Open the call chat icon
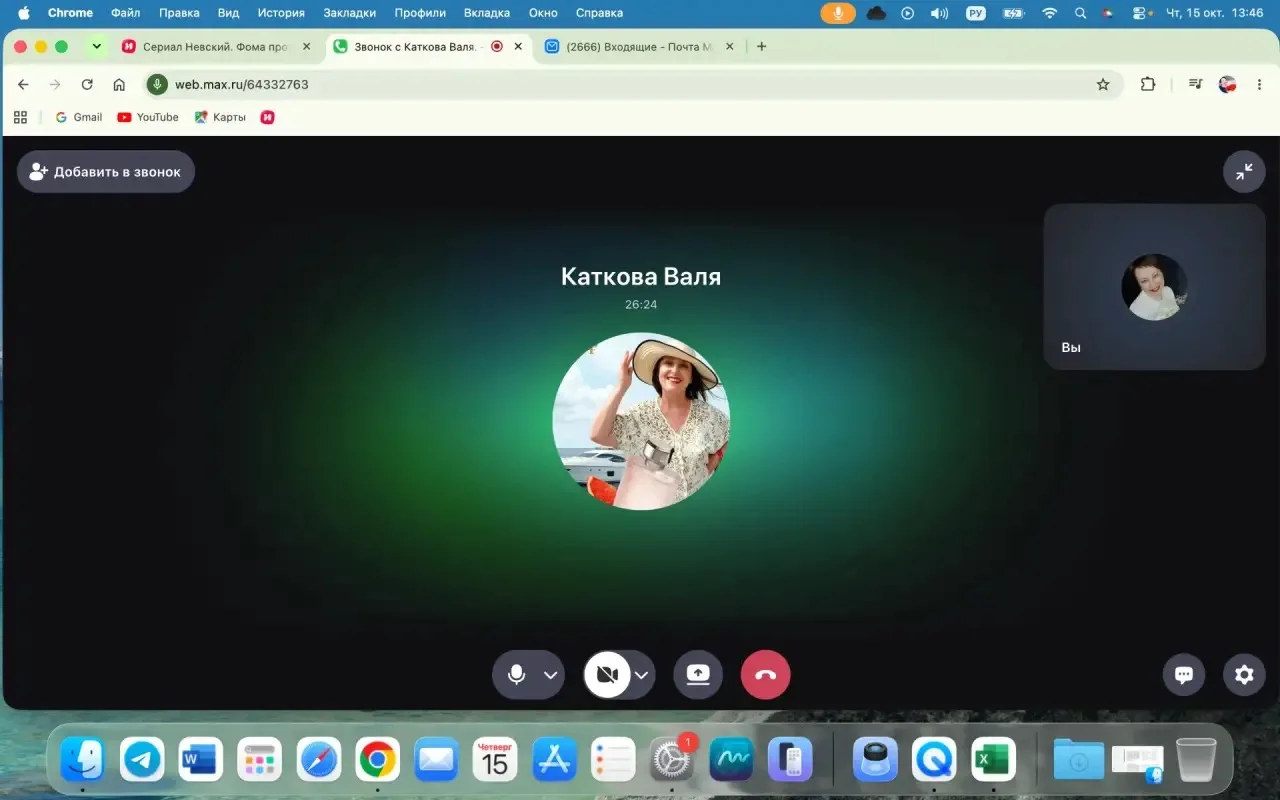This screenshot has height=800, width=1280. pos(1184,675)
